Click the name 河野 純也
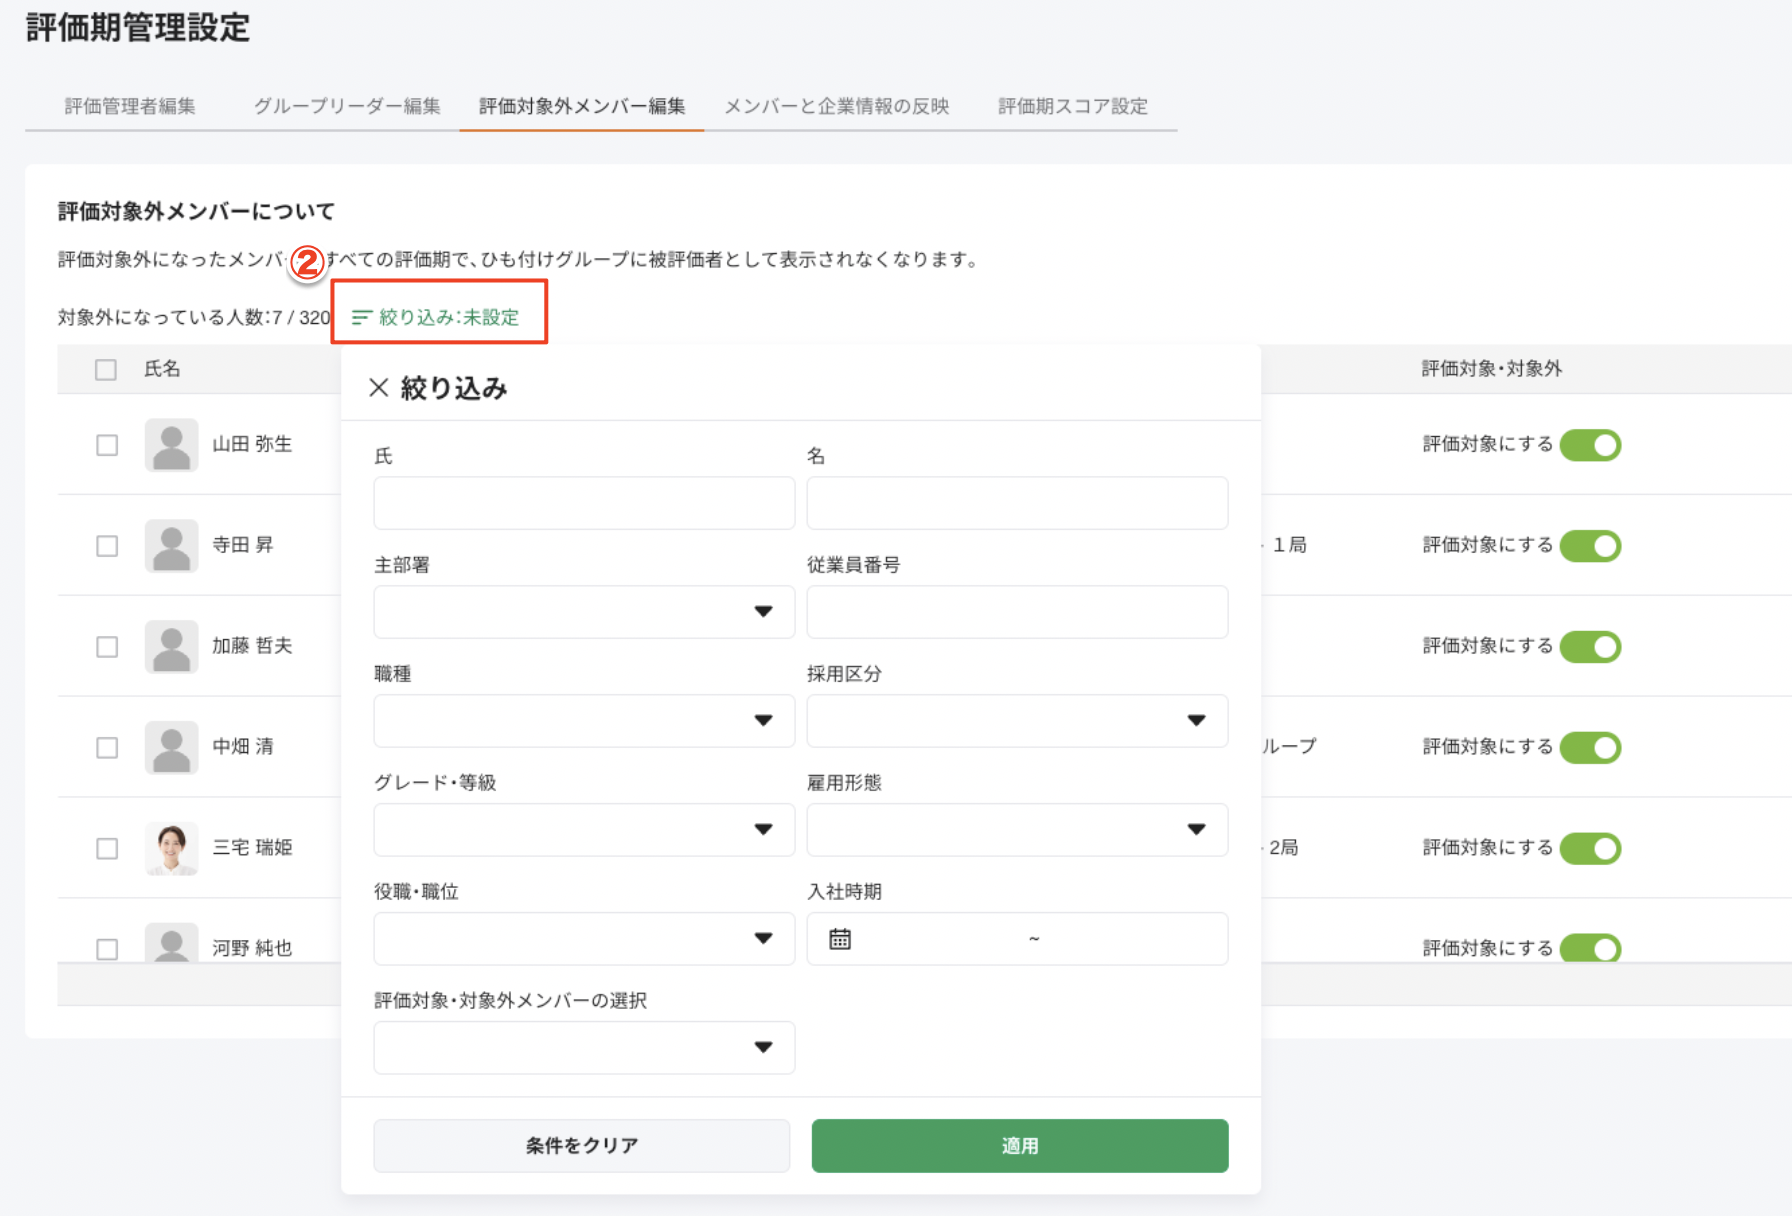 (252, 948)
